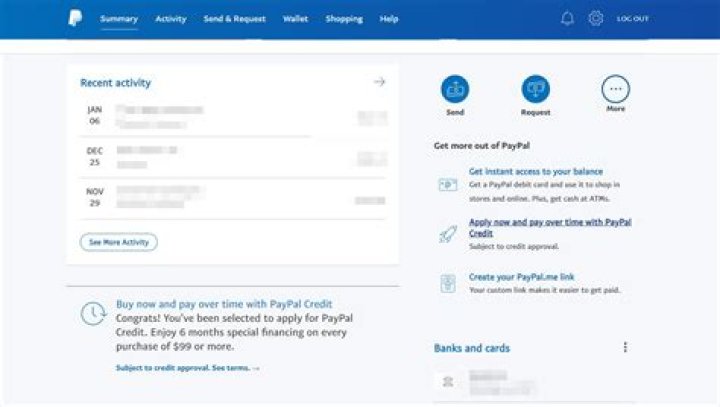Click the PayPal logo icon
Image resolution: width=720 pixels, height=407 pixels.
tap(75, 18)
